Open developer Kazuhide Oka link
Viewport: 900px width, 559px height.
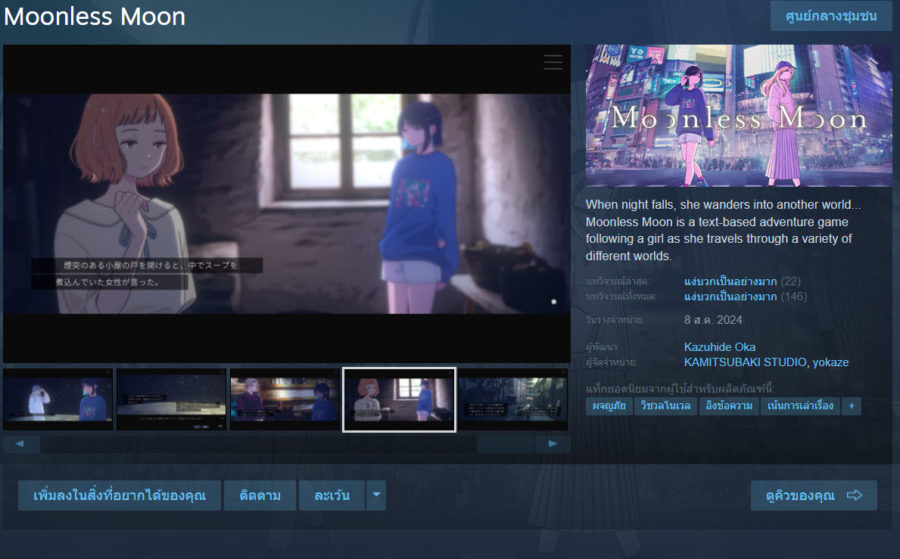719,347
